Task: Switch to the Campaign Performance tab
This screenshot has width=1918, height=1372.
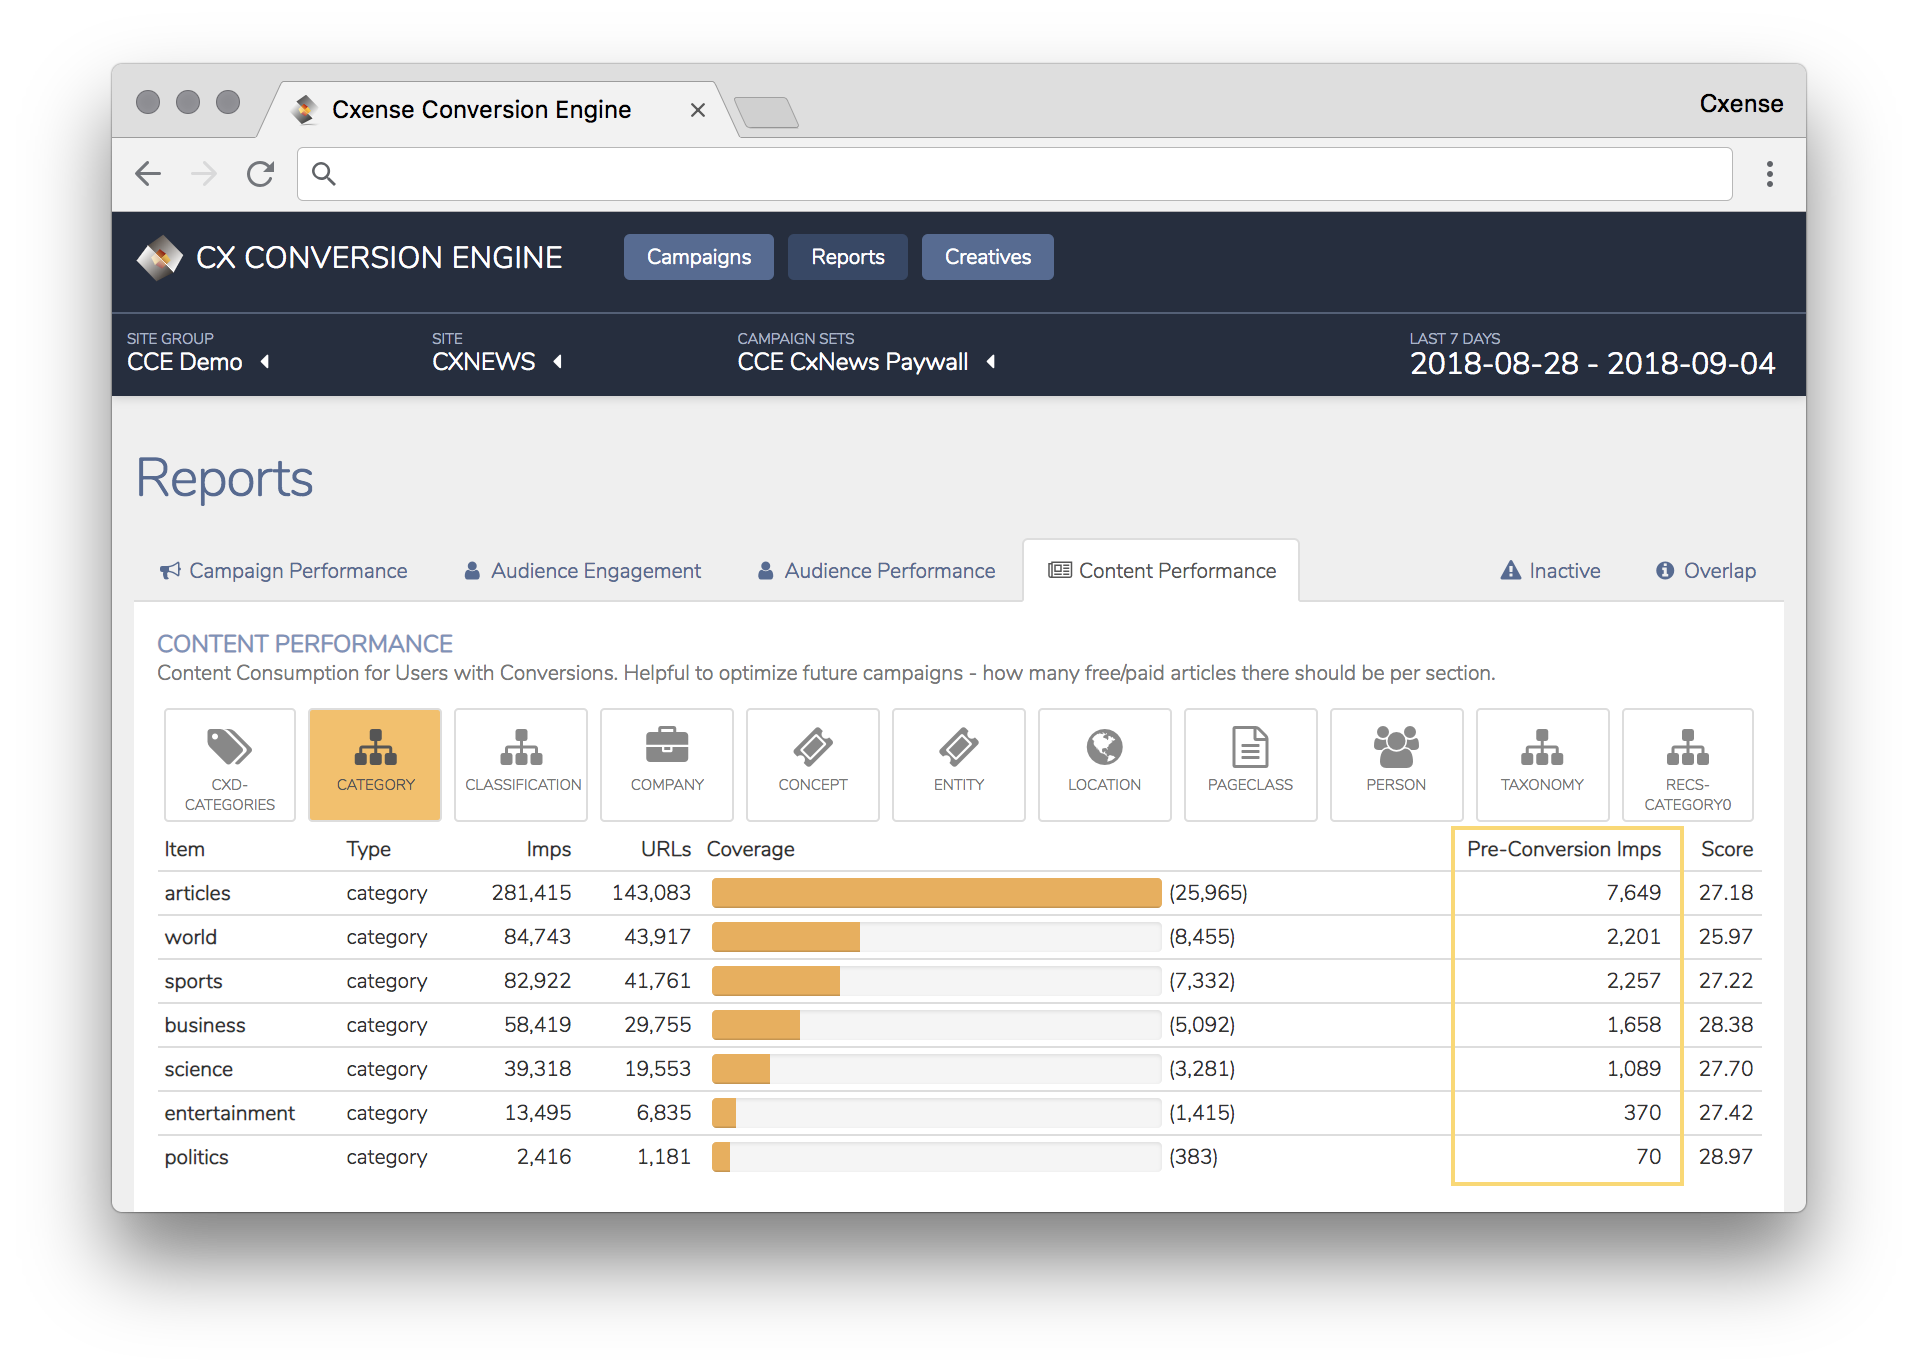Action: (x=284, y=571)
